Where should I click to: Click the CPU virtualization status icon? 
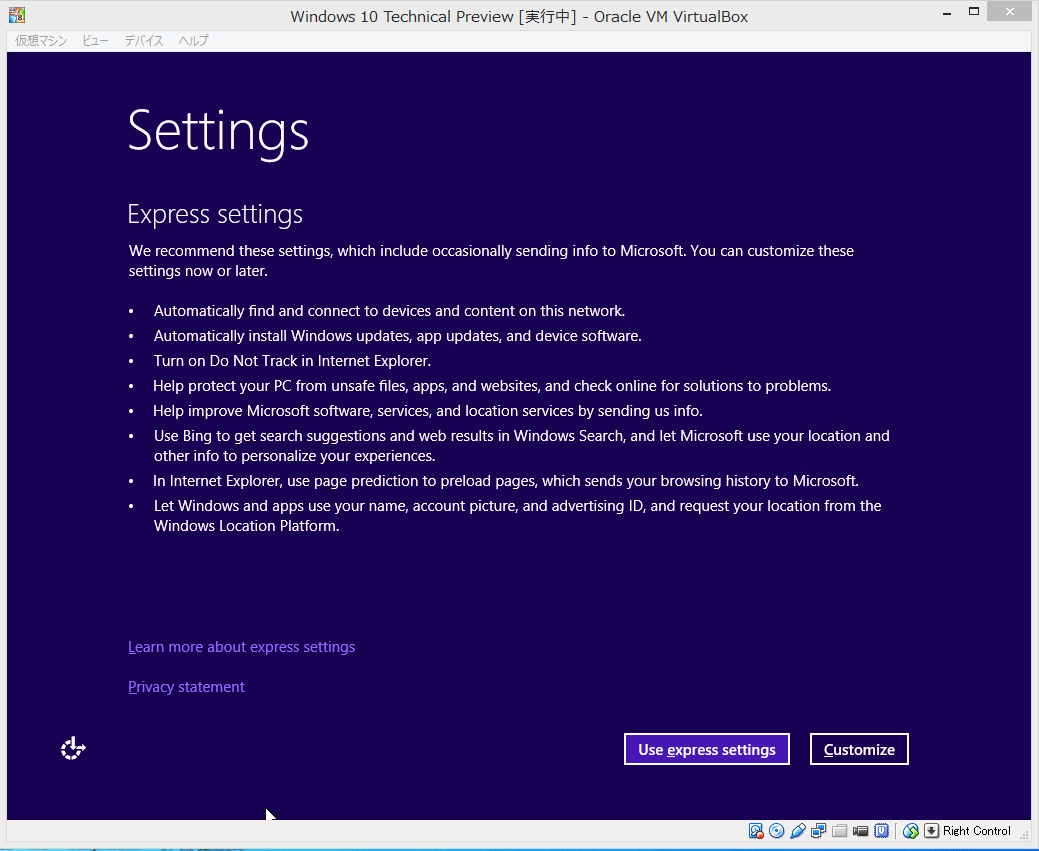(x=881, y=830)
